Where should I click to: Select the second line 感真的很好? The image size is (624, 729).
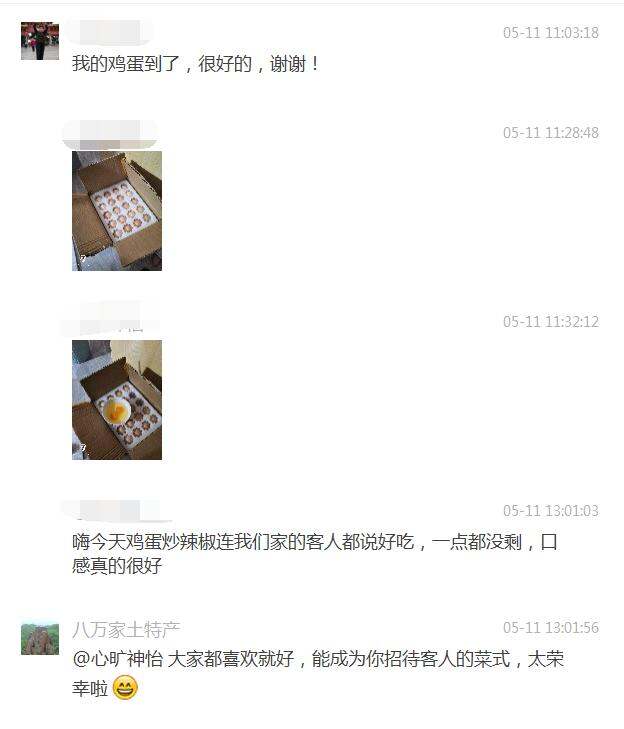117,566
